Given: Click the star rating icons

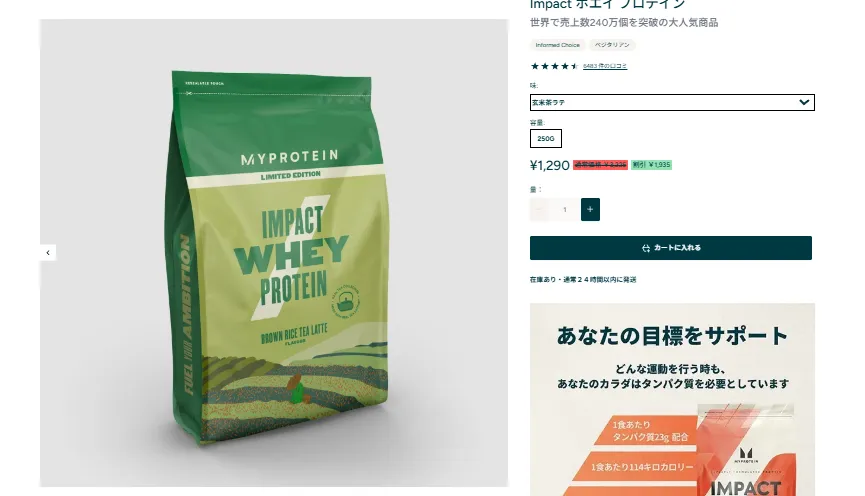Looking at the screenshot, I should click(554, 66).
